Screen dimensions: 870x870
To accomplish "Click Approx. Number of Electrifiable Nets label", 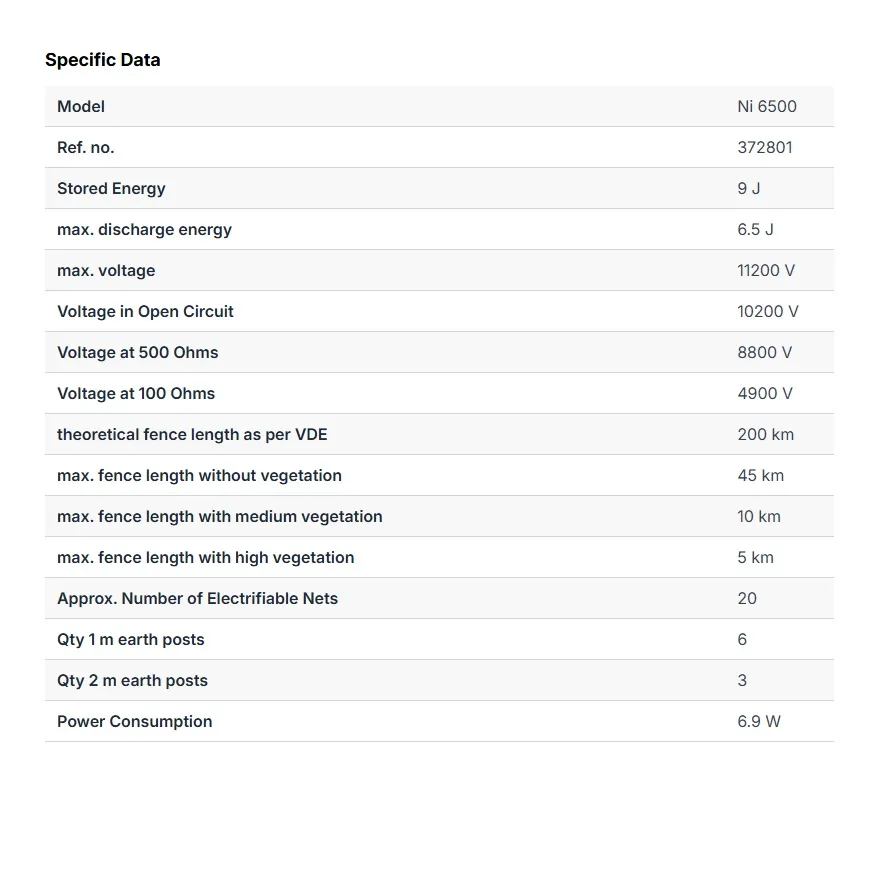I will point(198,599).
